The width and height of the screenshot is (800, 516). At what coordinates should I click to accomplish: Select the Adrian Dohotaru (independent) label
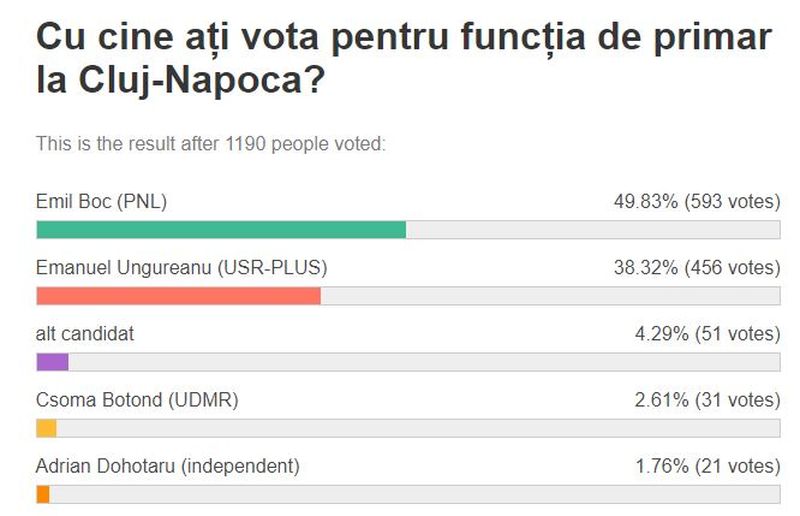tap(168, 466)
